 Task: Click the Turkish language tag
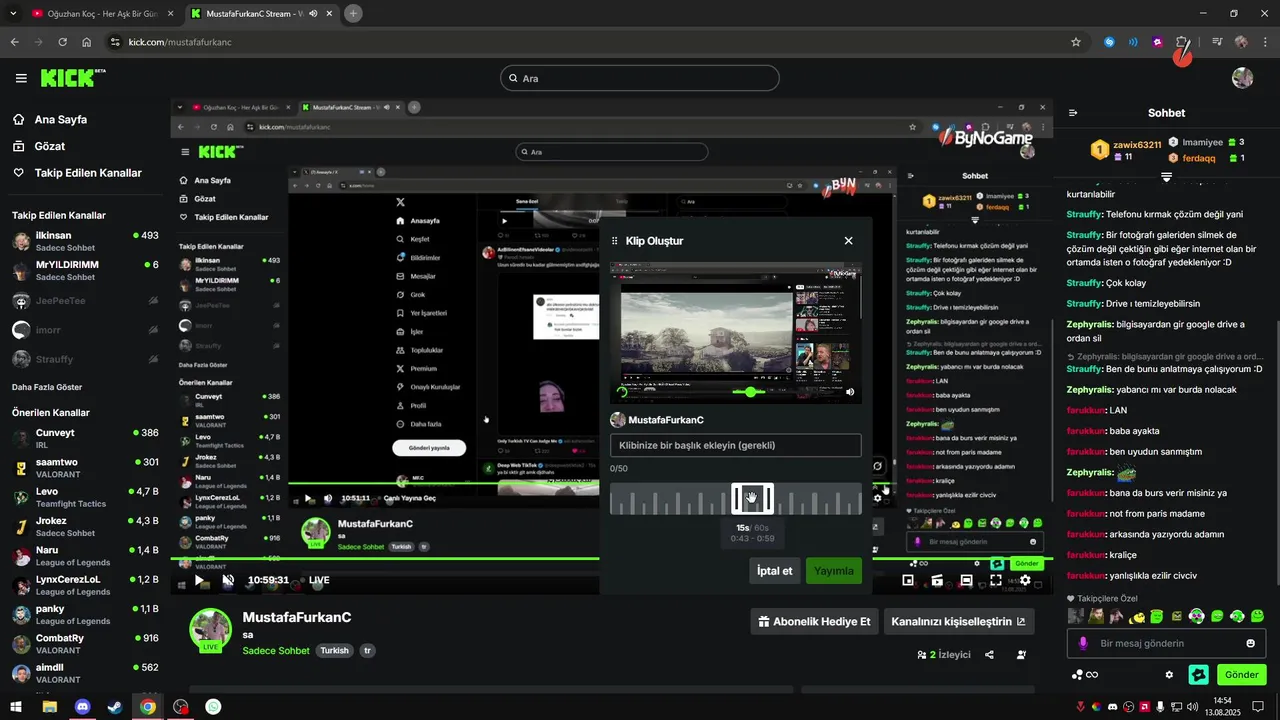[x=334, y=651]
